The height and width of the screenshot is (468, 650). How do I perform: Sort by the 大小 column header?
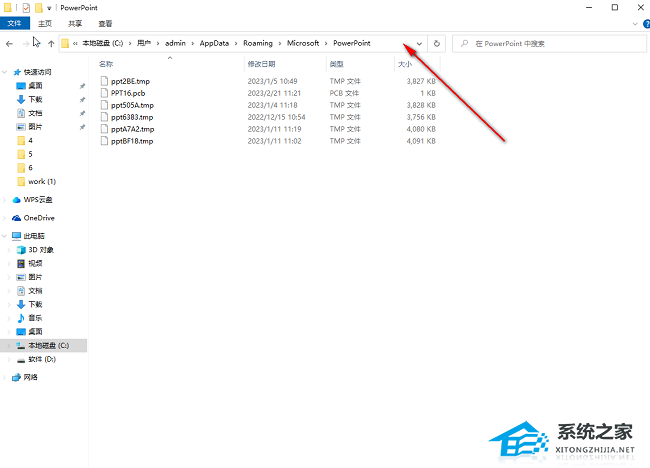pyautogui.click(x=405, y=64)
